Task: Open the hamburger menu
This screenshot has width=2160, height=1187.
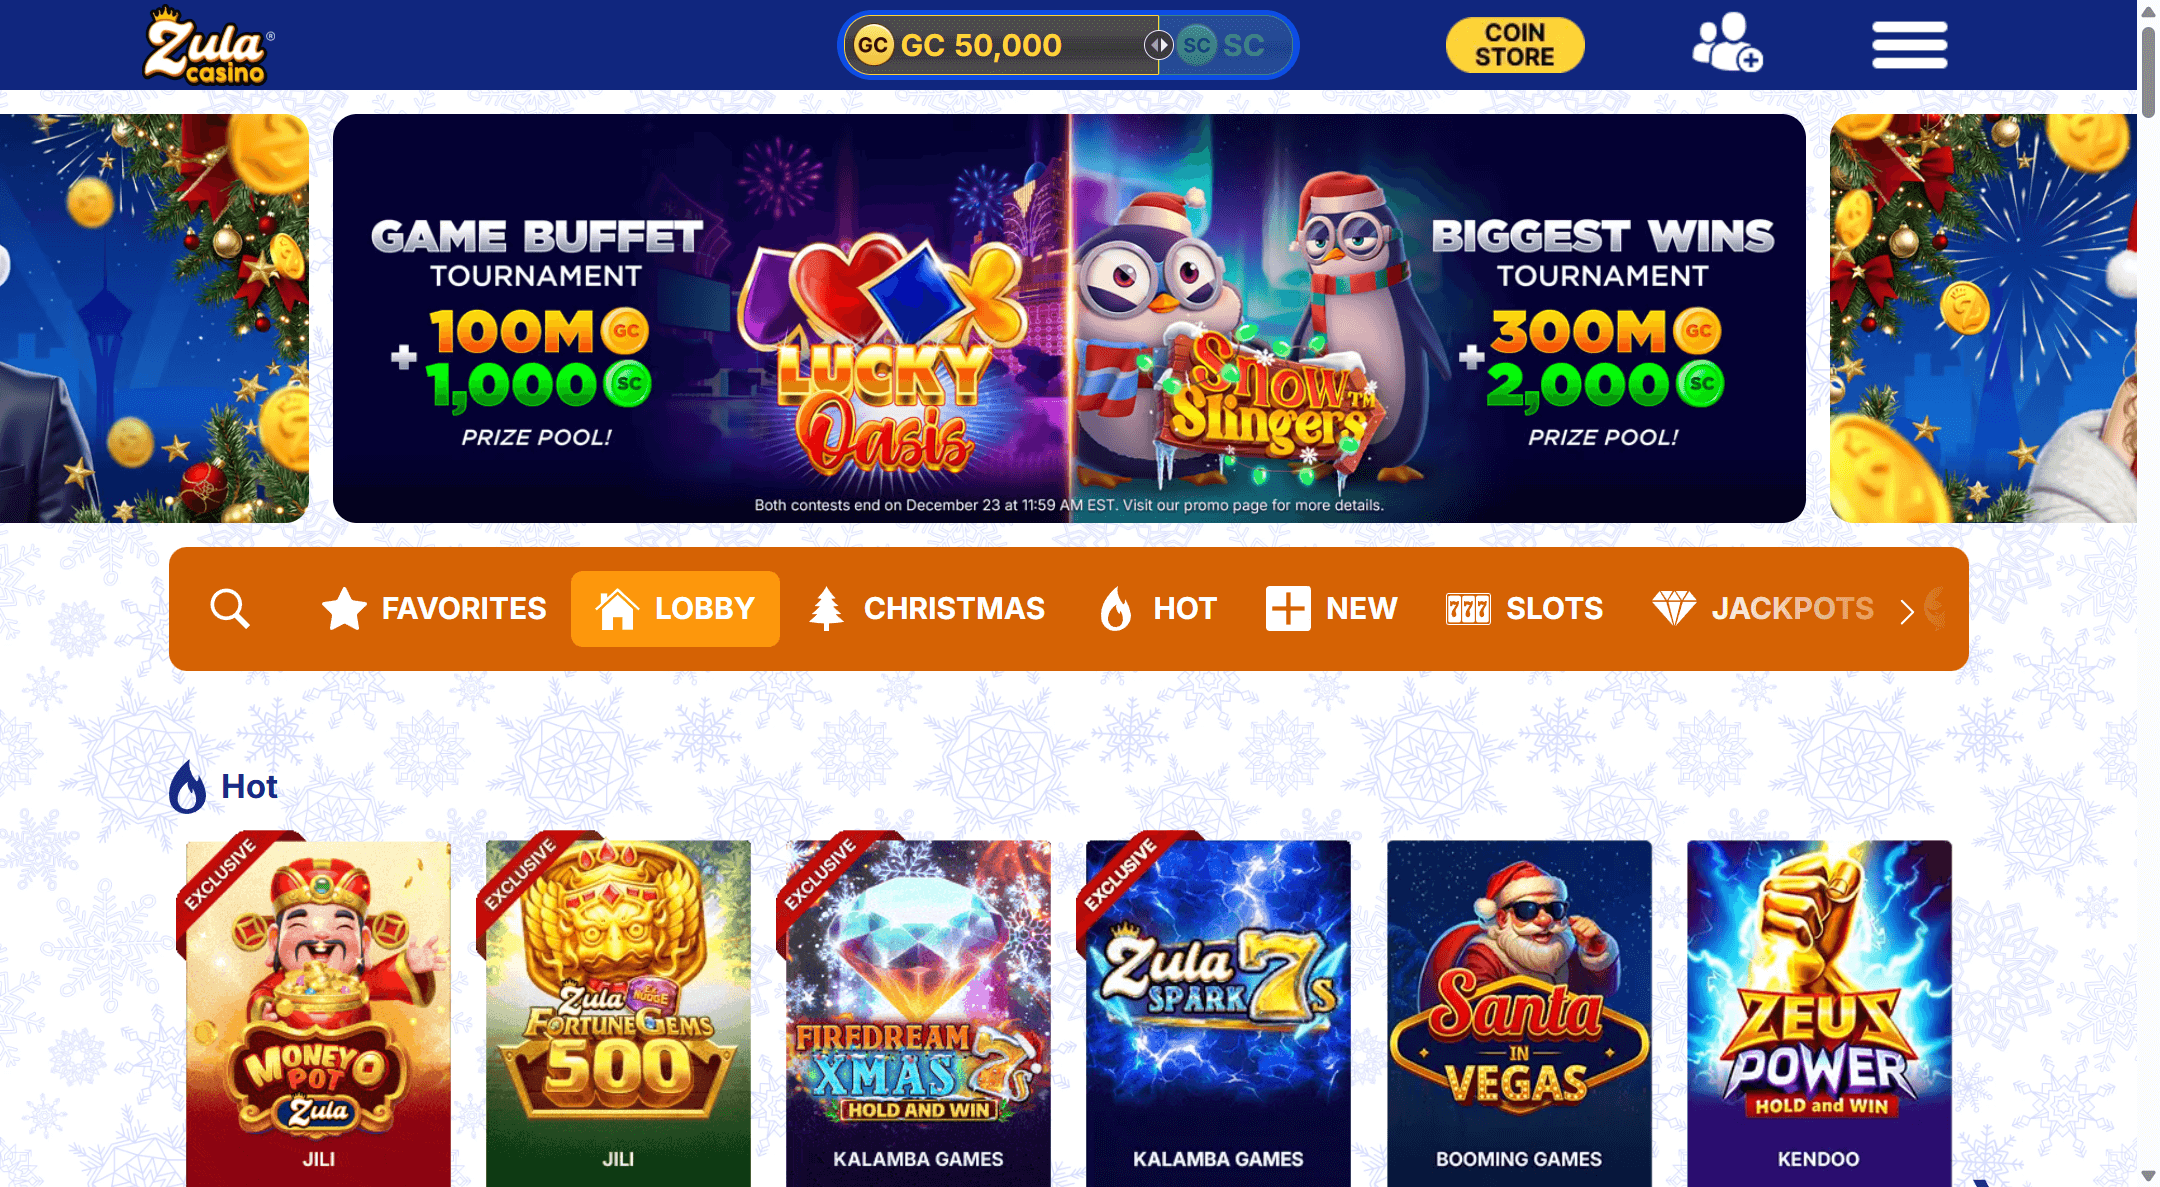Action: click(1909, 45)
